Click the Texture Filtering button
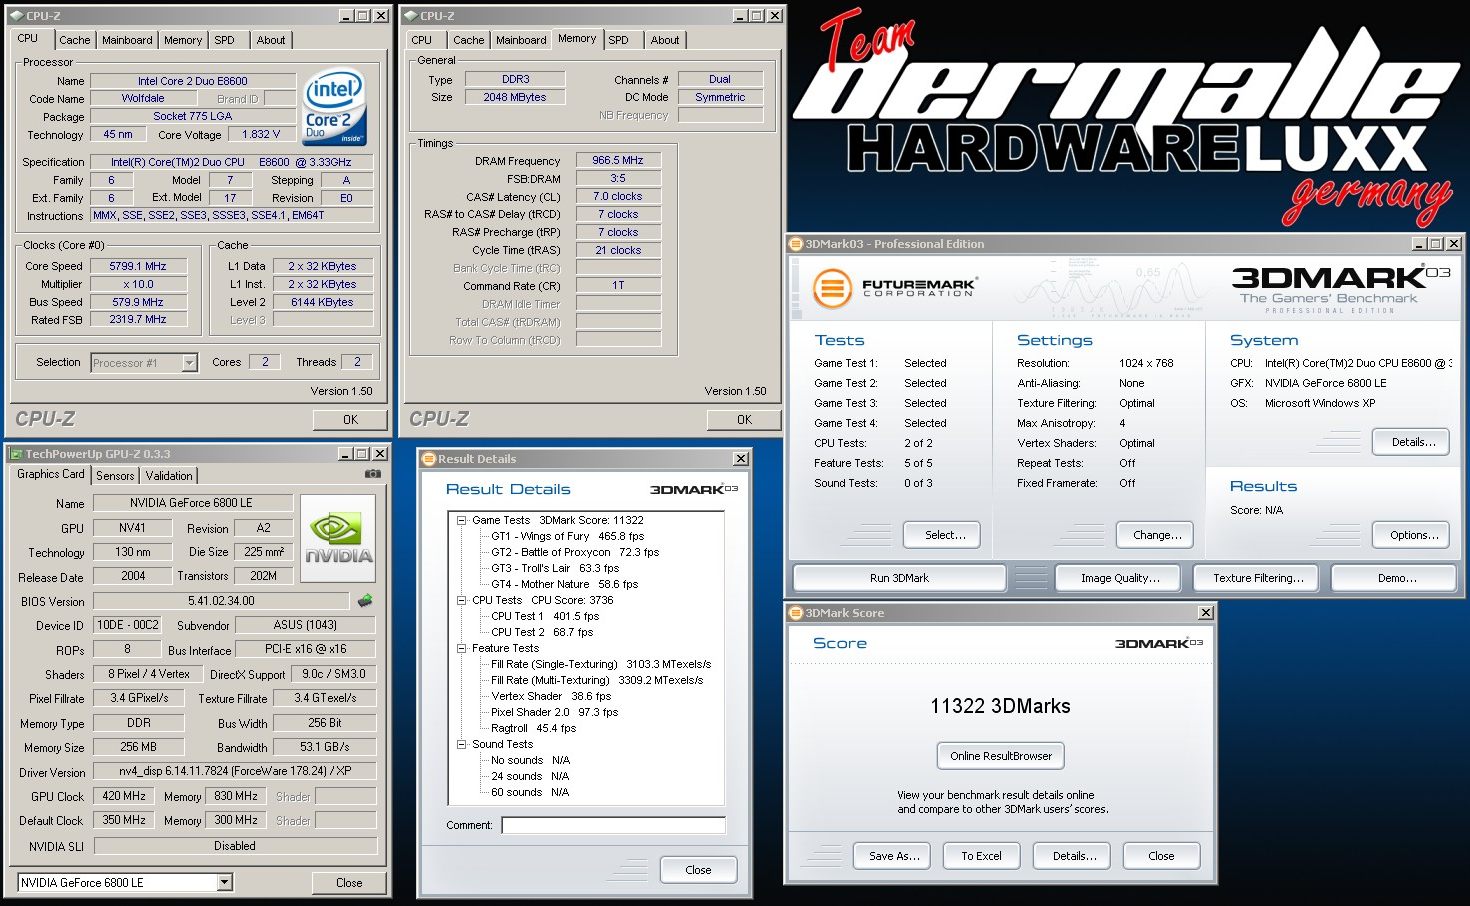The image size is (1470, 906). pyautogui.click(x=1258, y=578)
